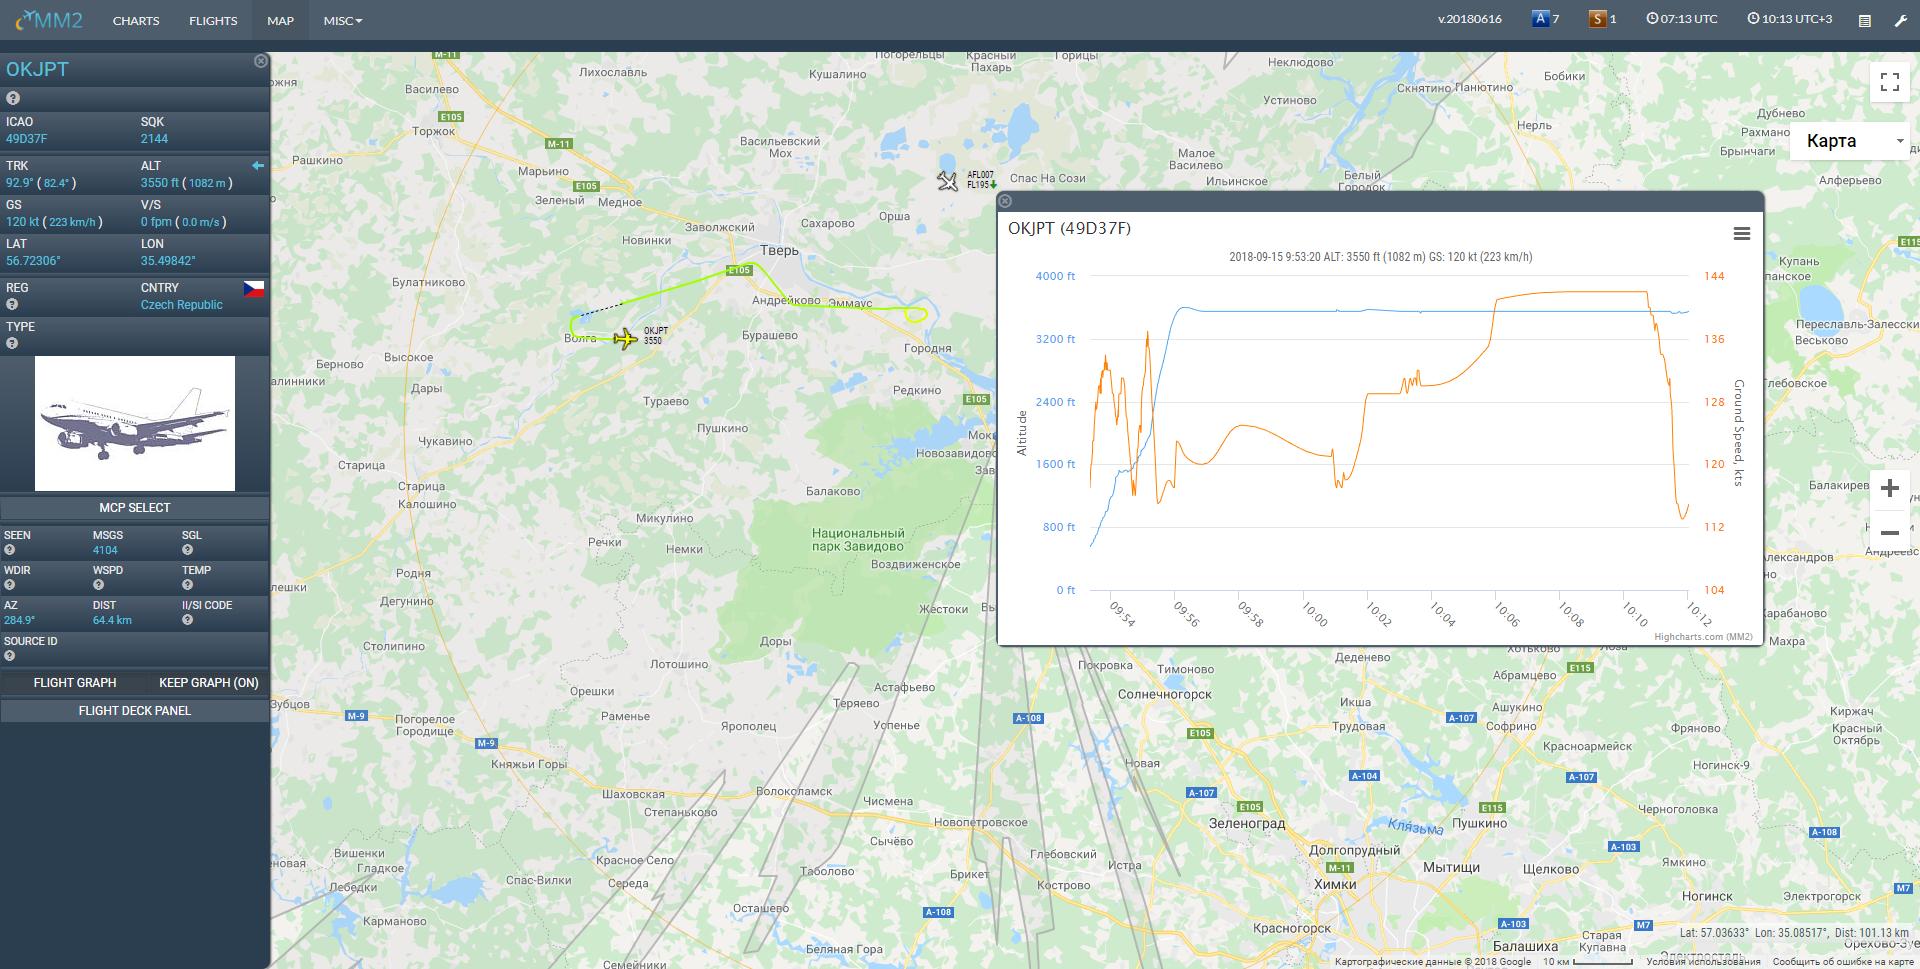Toggle the FLIGHT GRAPH display
The width and height of the screenshot is (1920, 969).
(x=75, y=683)
